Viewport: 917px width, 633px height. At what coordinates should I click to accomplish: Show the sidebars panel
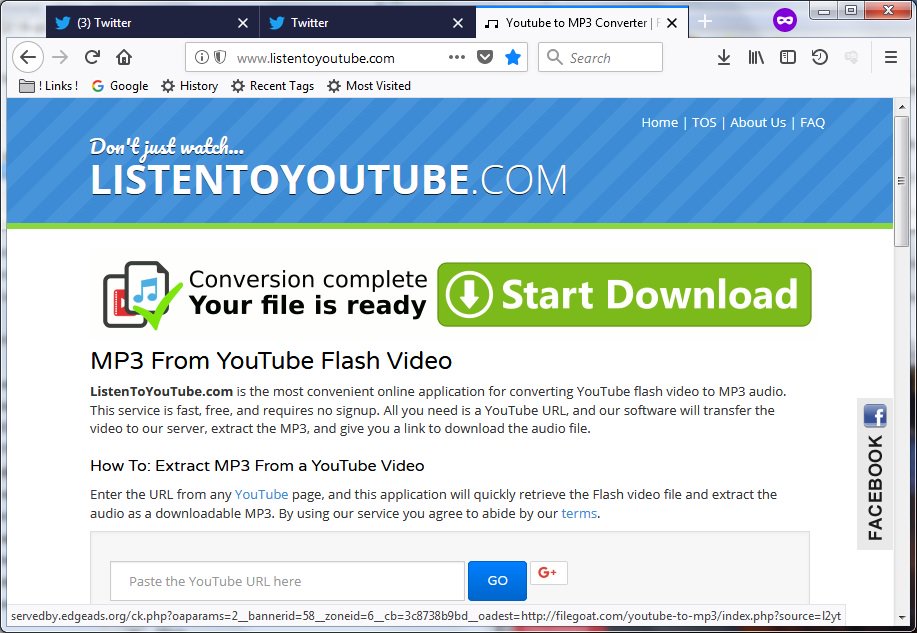pos(788,57)
